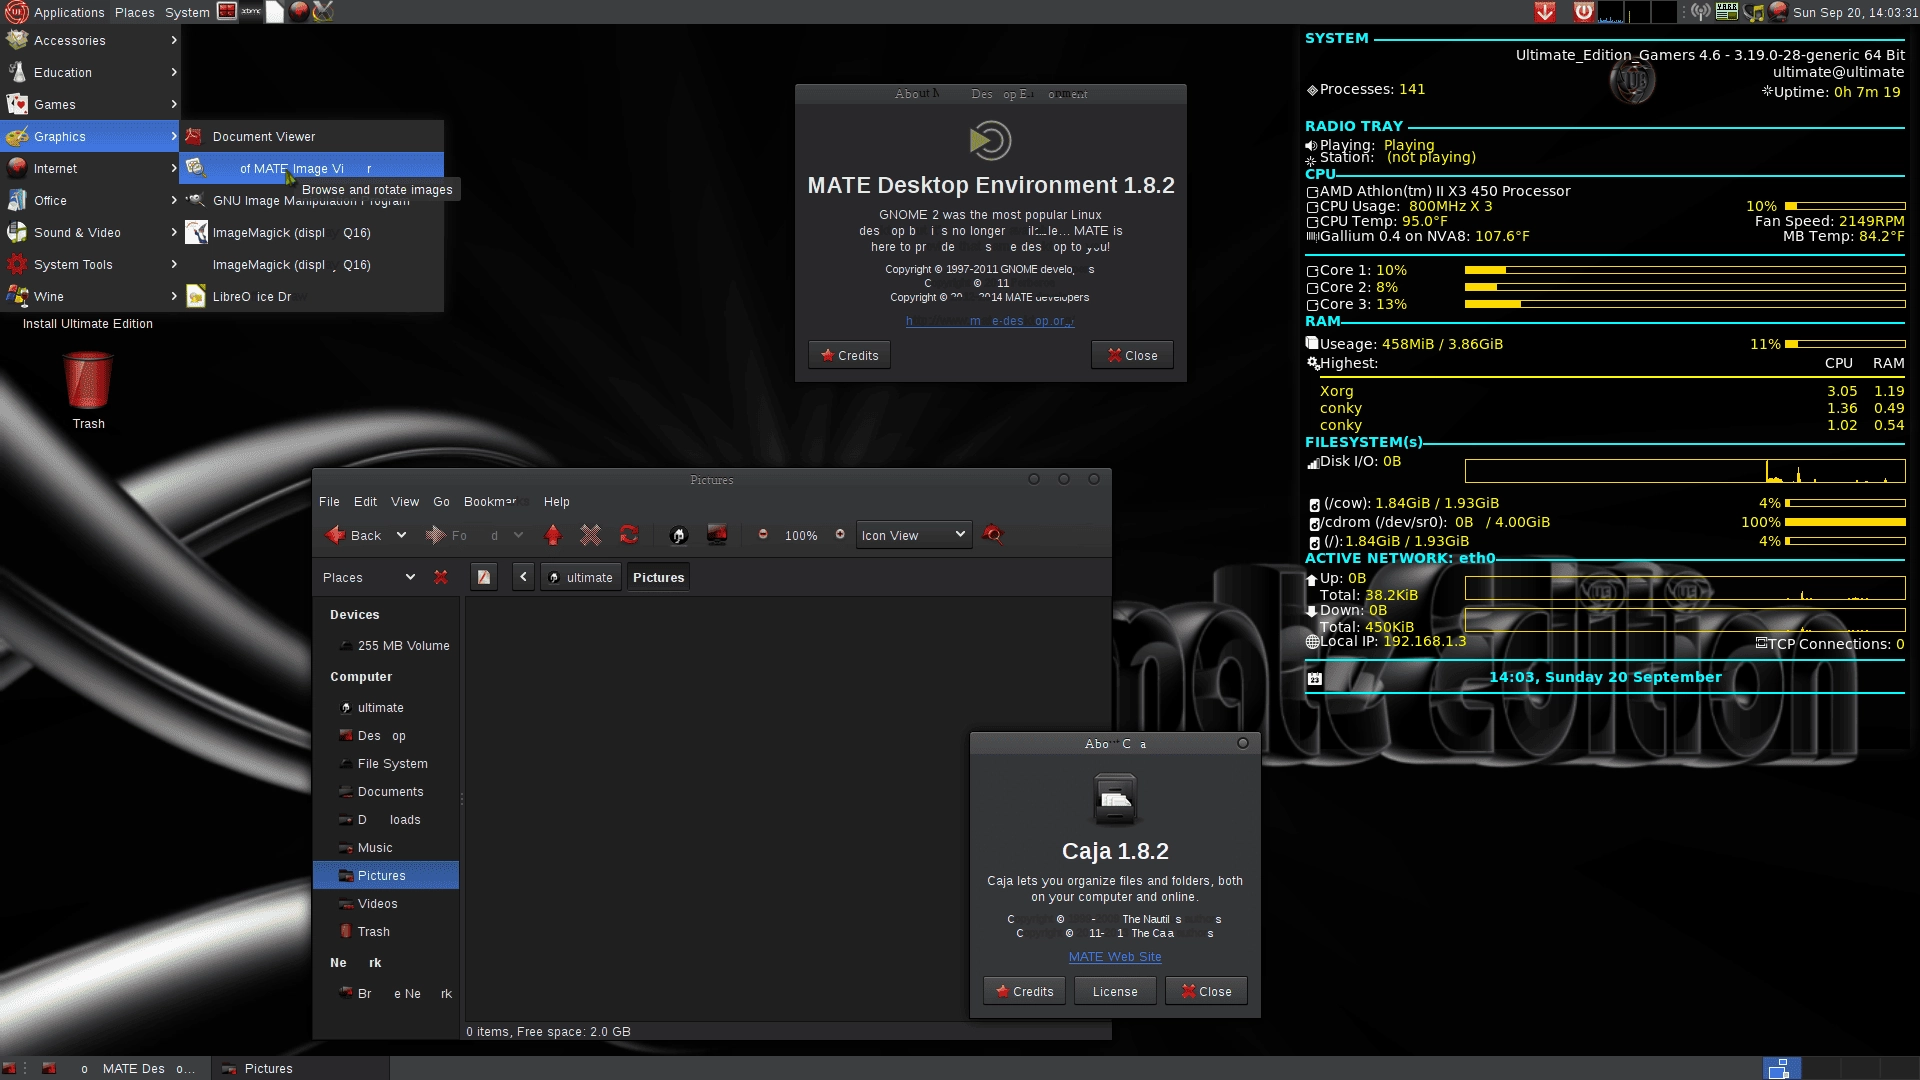Expand the Office submenu
Image resolution: width=1920 pixels, height=1080 pixels.
point(90,201)
